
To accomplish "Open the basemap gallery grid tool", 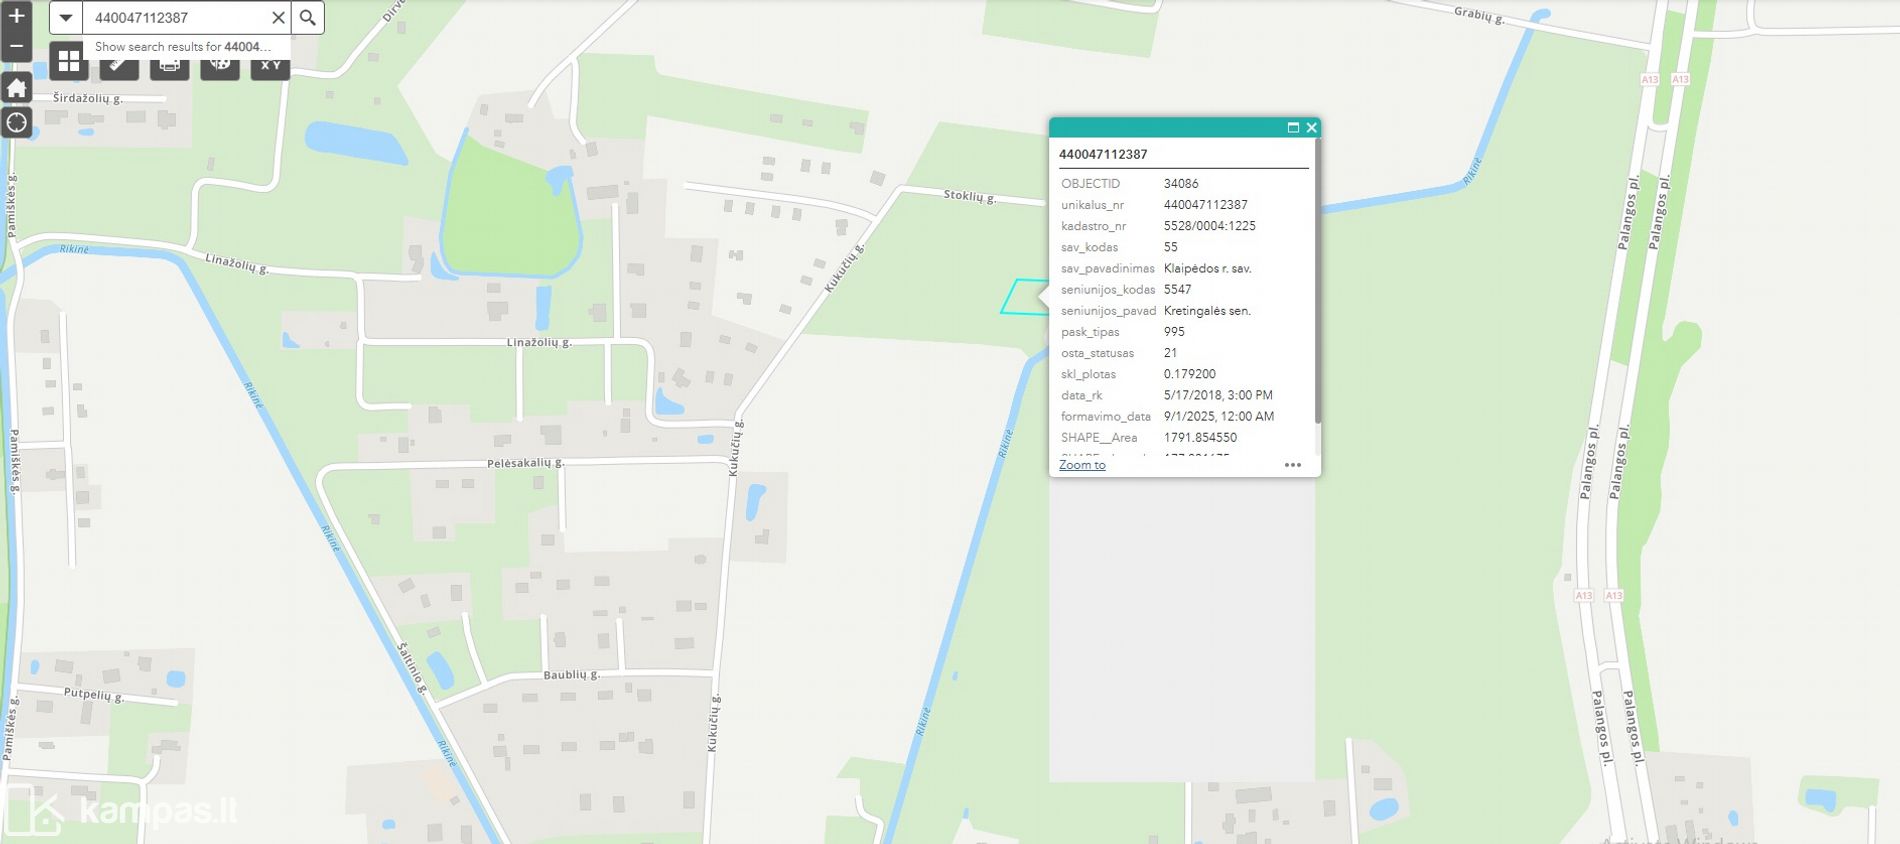I will (x=69, y=63).
